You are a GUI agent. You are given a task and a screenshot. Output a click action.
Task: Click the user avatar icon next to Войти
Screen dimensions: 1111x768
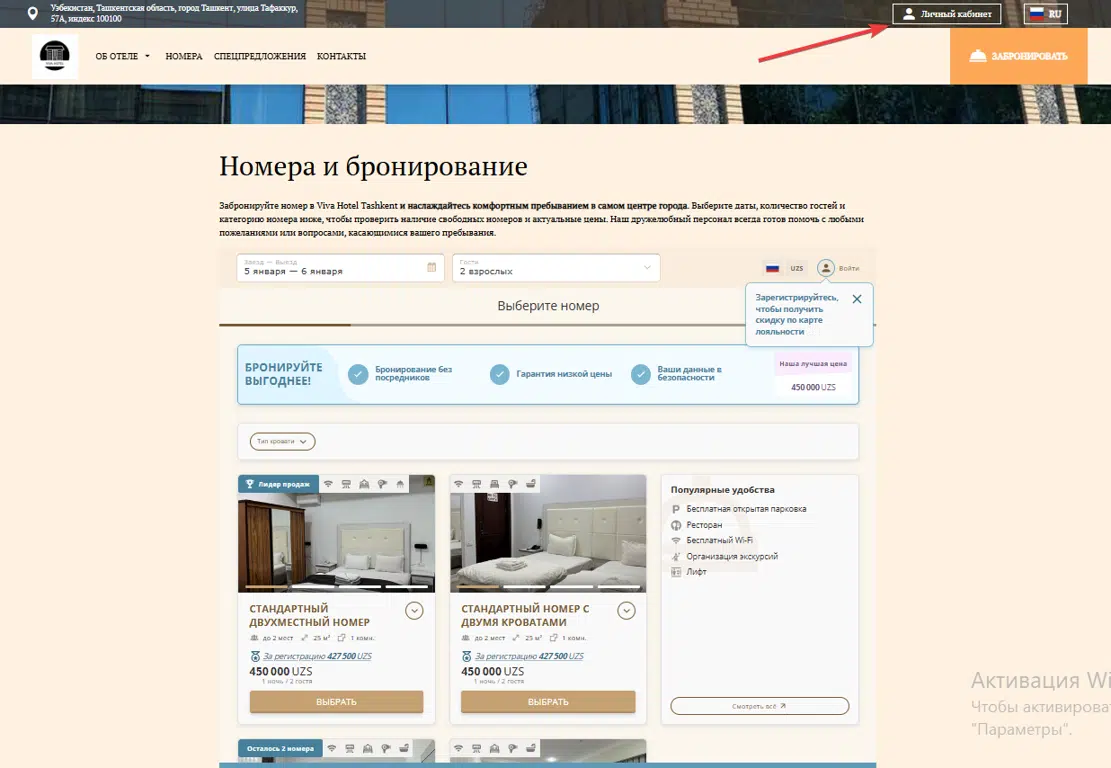point(826,268)
